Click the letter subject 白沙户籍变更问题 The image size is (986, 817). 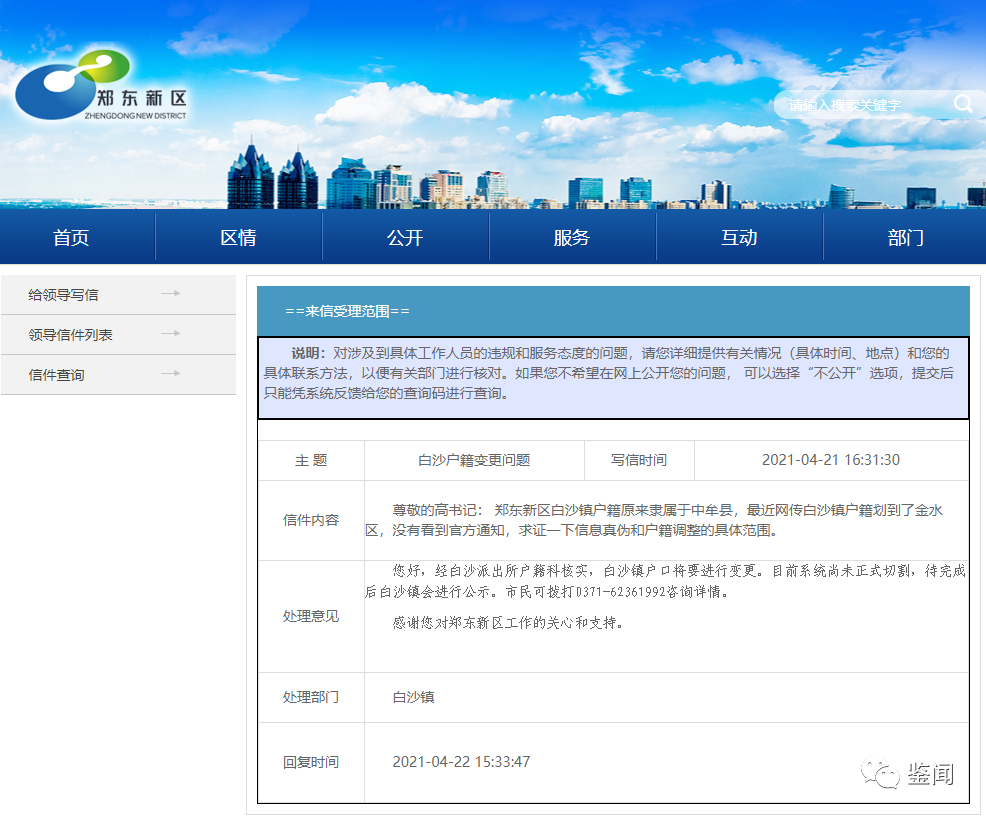click(474, 460)
